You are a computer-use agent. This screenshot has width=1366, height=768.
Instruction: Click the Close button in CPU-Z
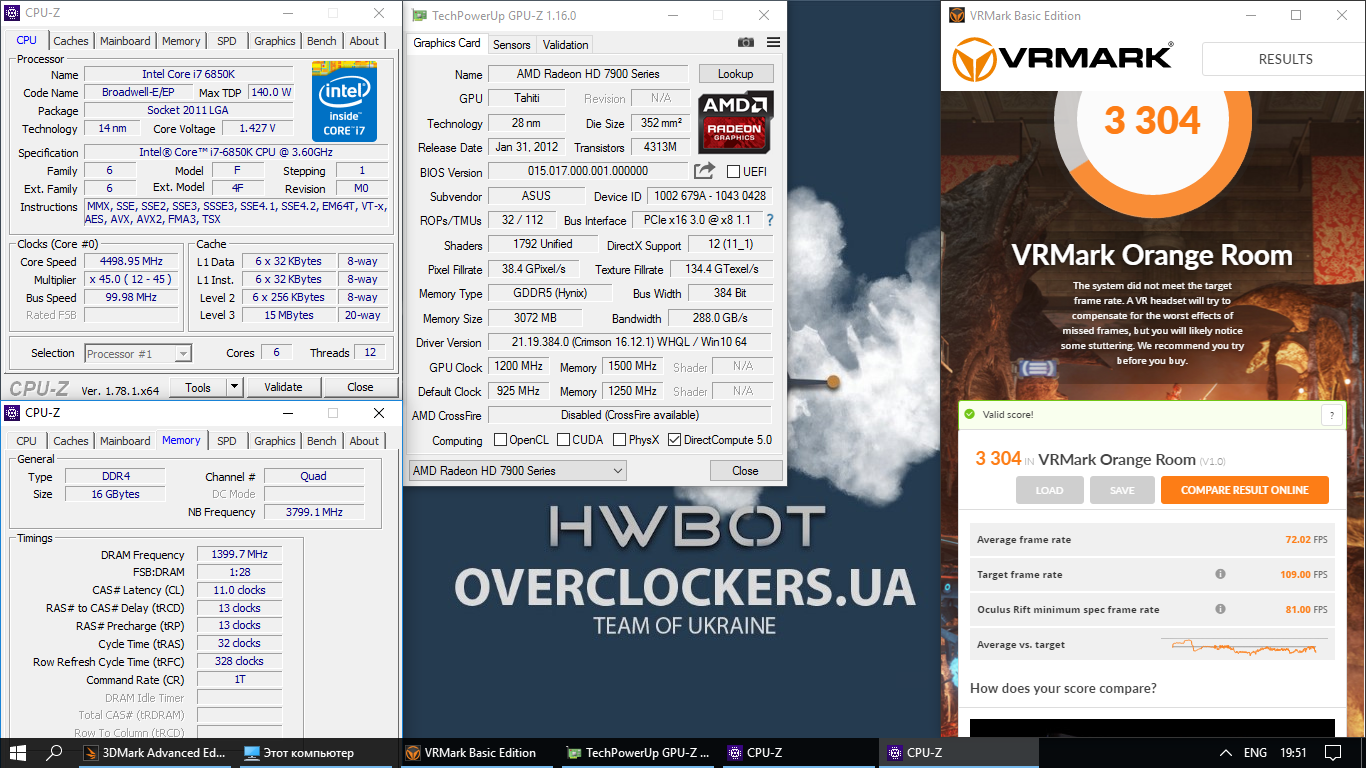pyautogui.click(x=360, y=387)
